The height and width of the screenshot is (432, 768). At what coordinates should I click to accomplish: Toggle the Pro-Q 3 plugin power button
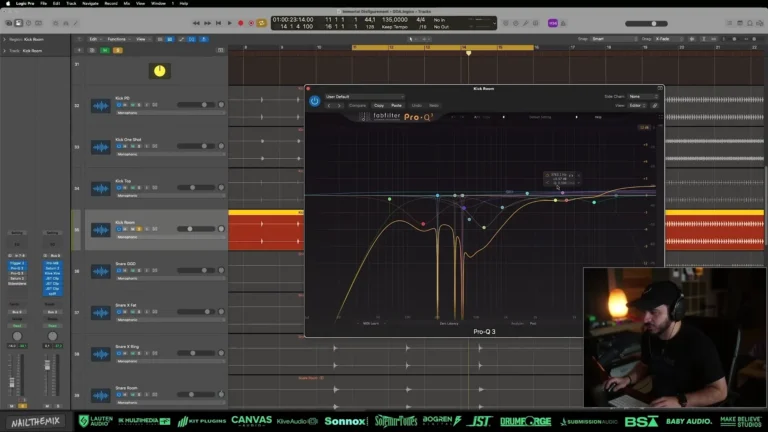[314, 100]
